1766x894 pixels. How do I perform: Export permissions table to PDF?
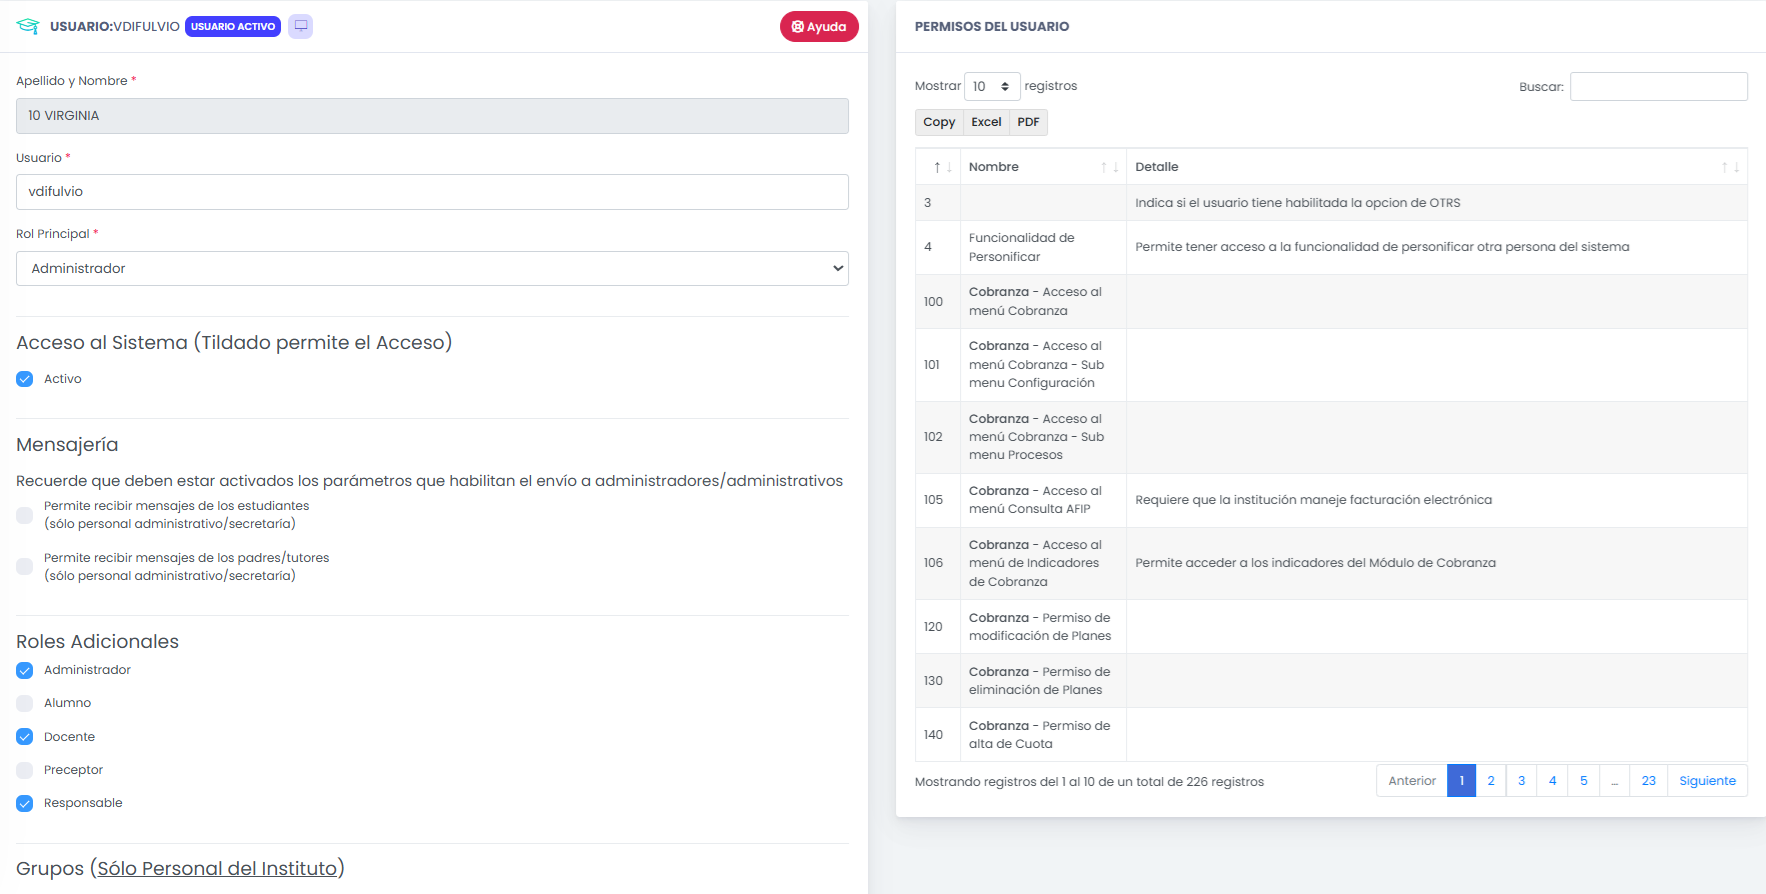coord(1028,122)
